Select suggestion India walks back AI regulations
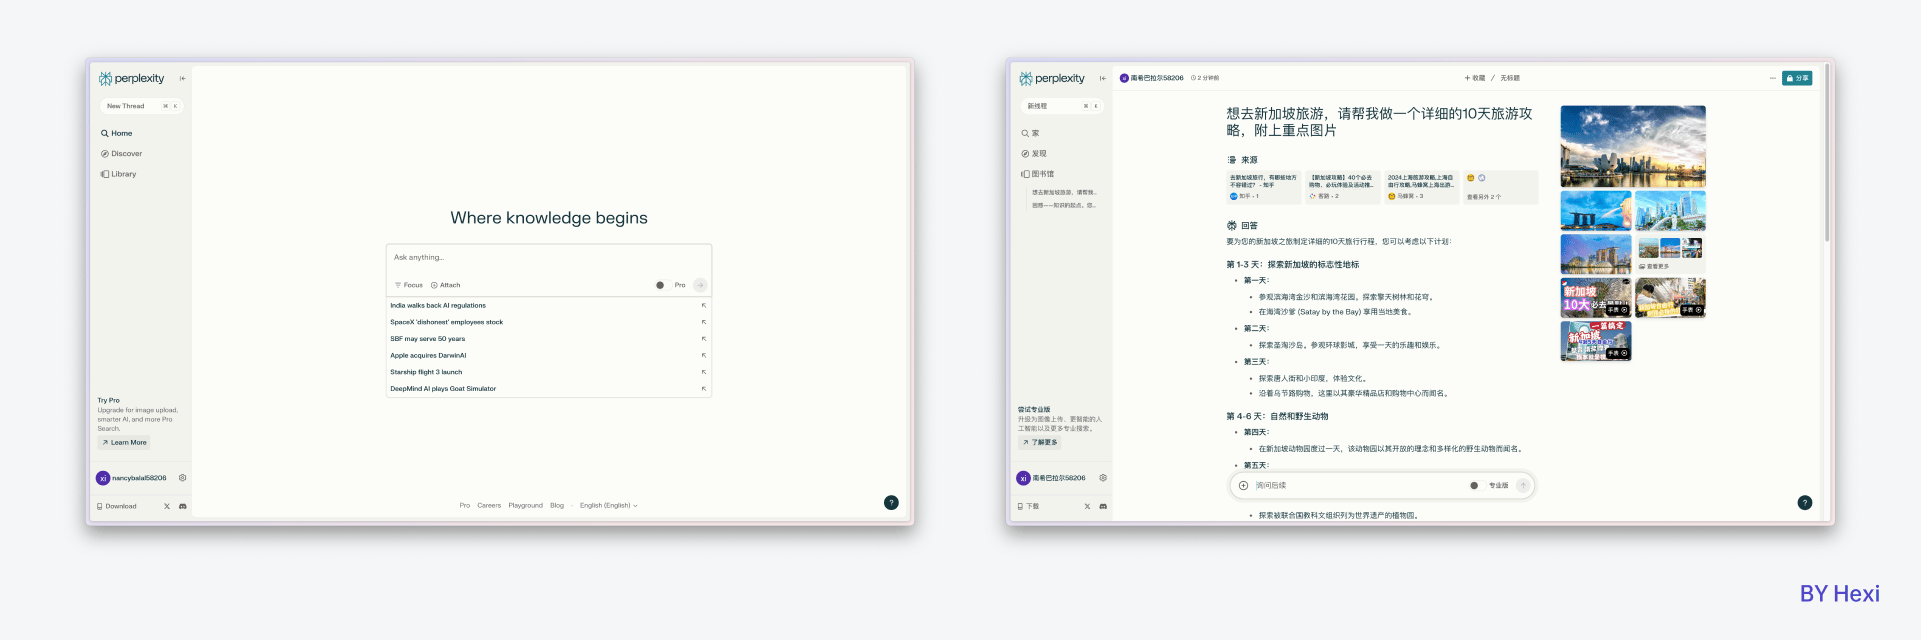The width and height of the screenshot is (1921, 640). pyautogui.click(x=548, y=305)
